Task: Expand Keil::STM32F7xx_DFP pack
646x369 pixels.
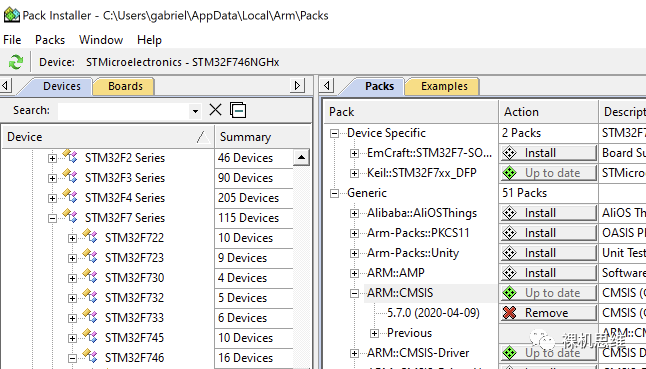Action: (354, 173)
